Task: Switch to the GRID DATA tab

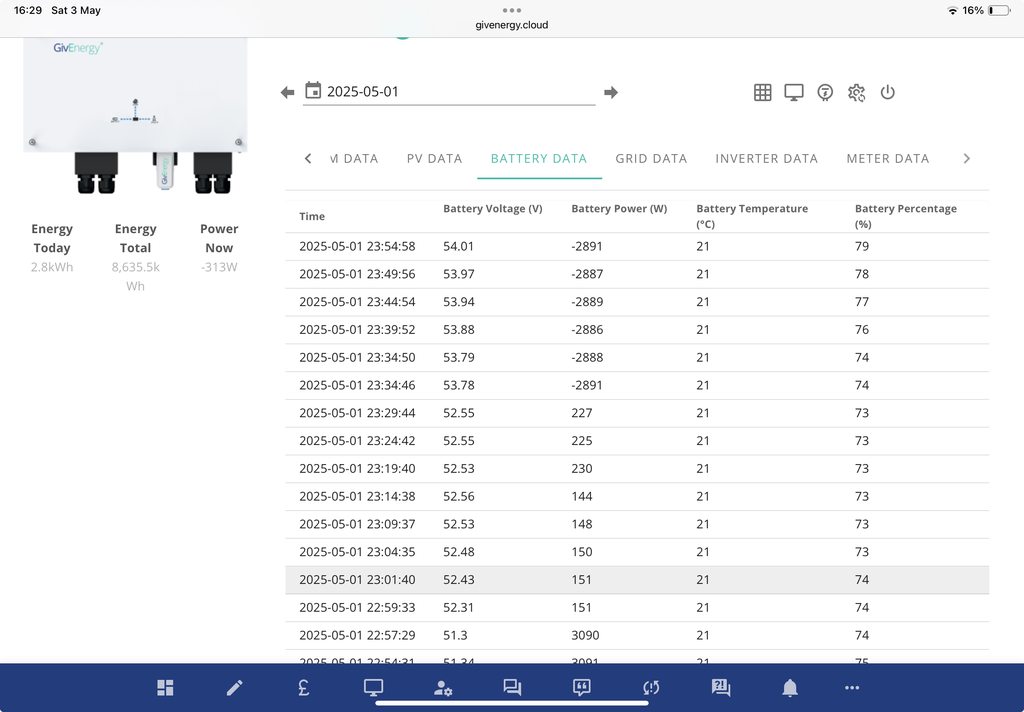Action: pos(651,158)
